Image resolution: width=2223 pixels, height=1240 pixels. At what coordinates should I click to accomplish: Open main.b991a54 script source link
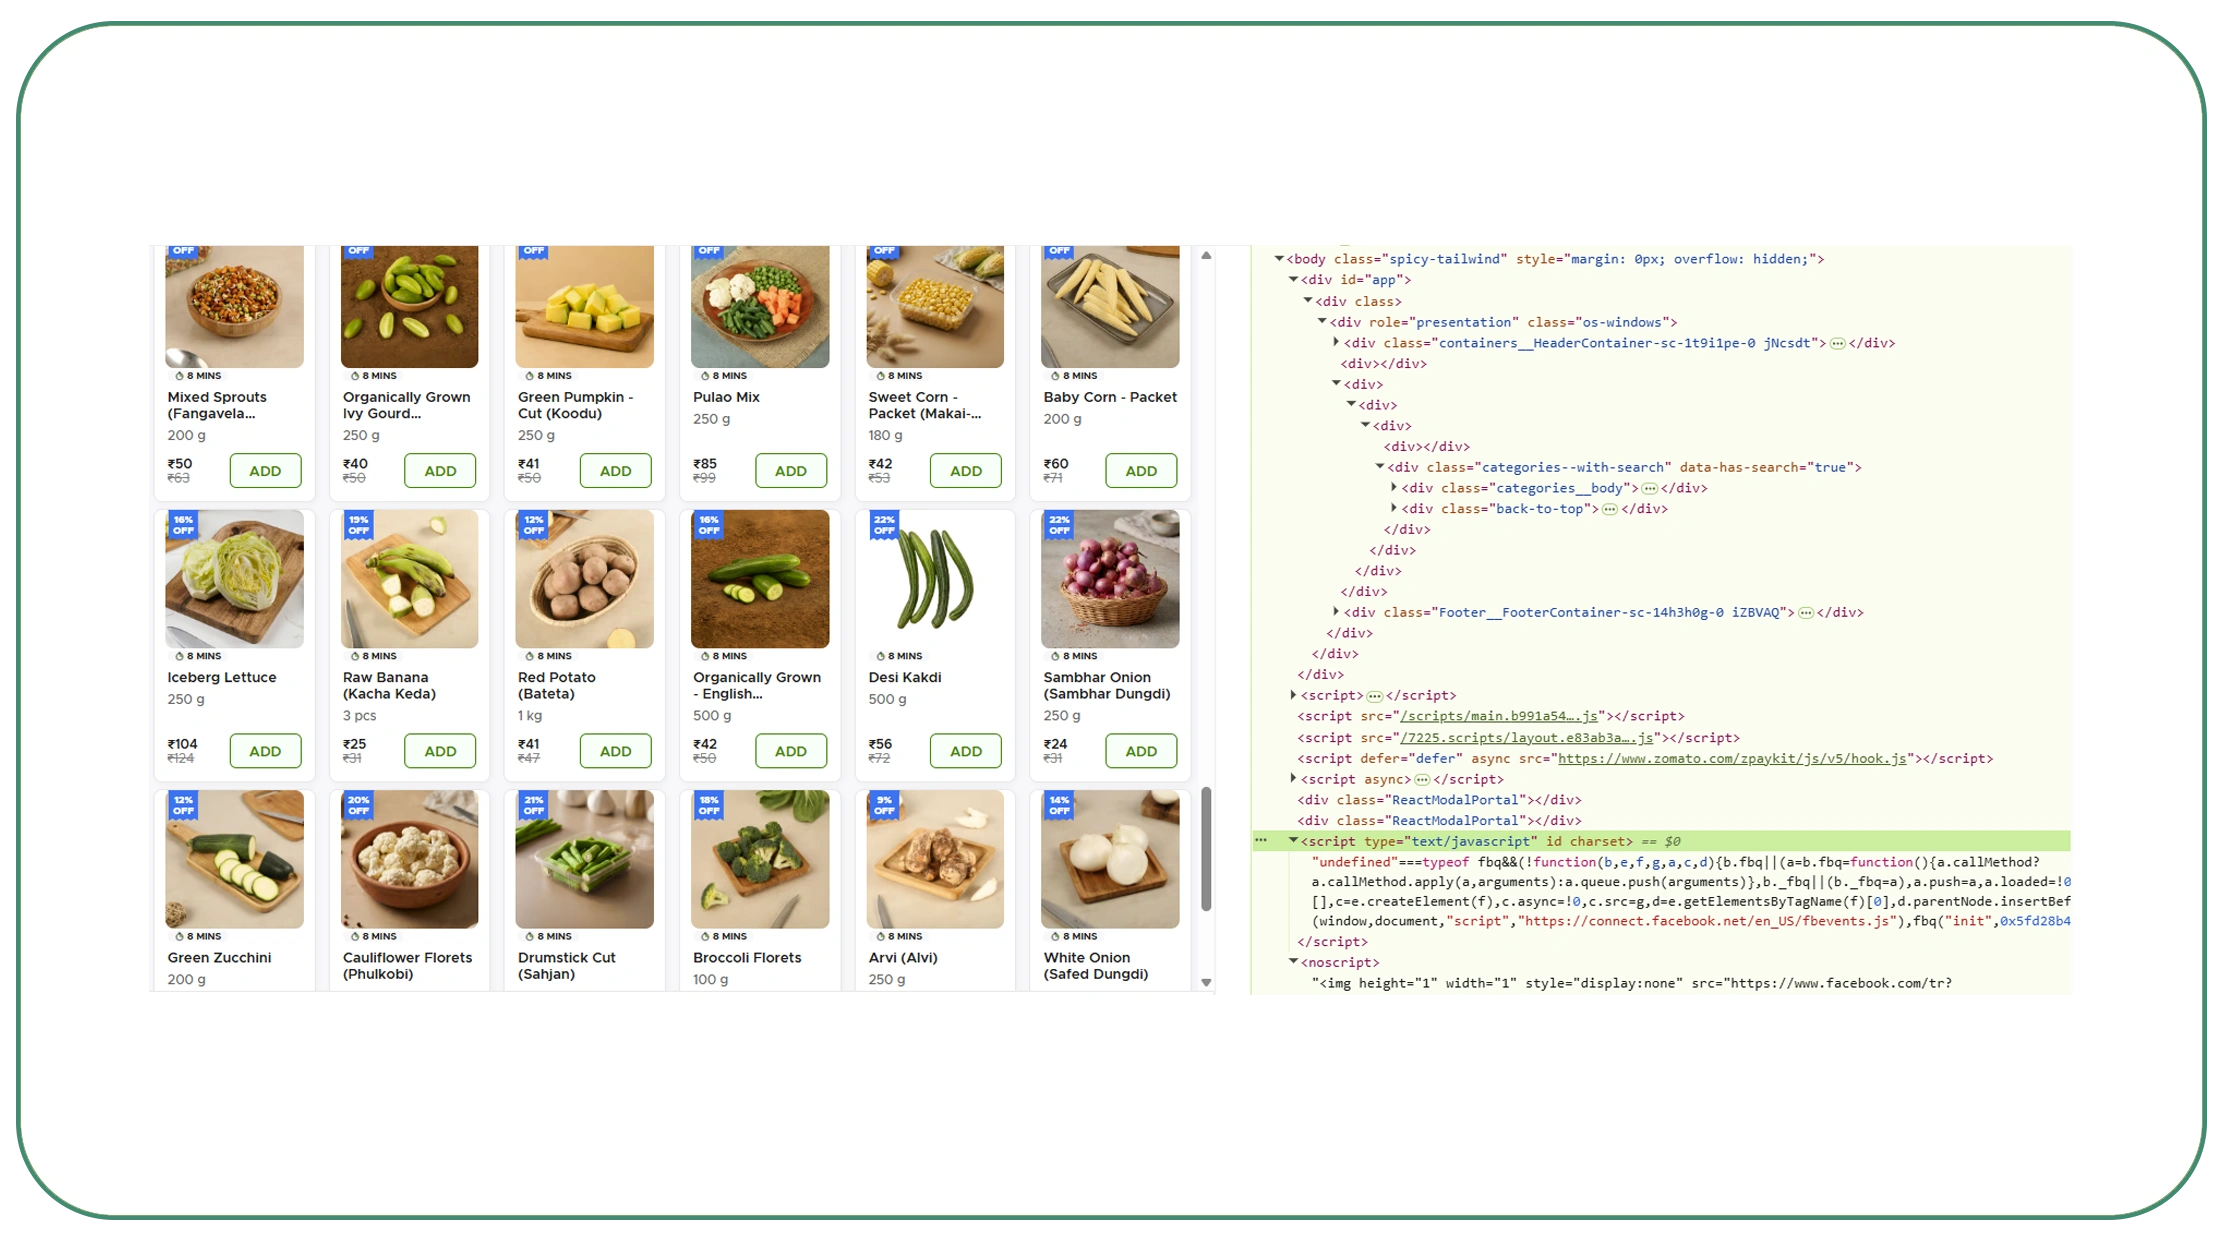[1499, 716]
